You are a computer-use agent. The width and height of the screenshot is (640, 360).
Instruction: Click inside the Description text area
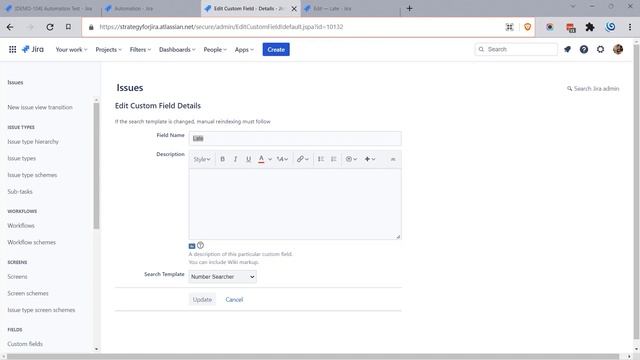pos(295,204)
